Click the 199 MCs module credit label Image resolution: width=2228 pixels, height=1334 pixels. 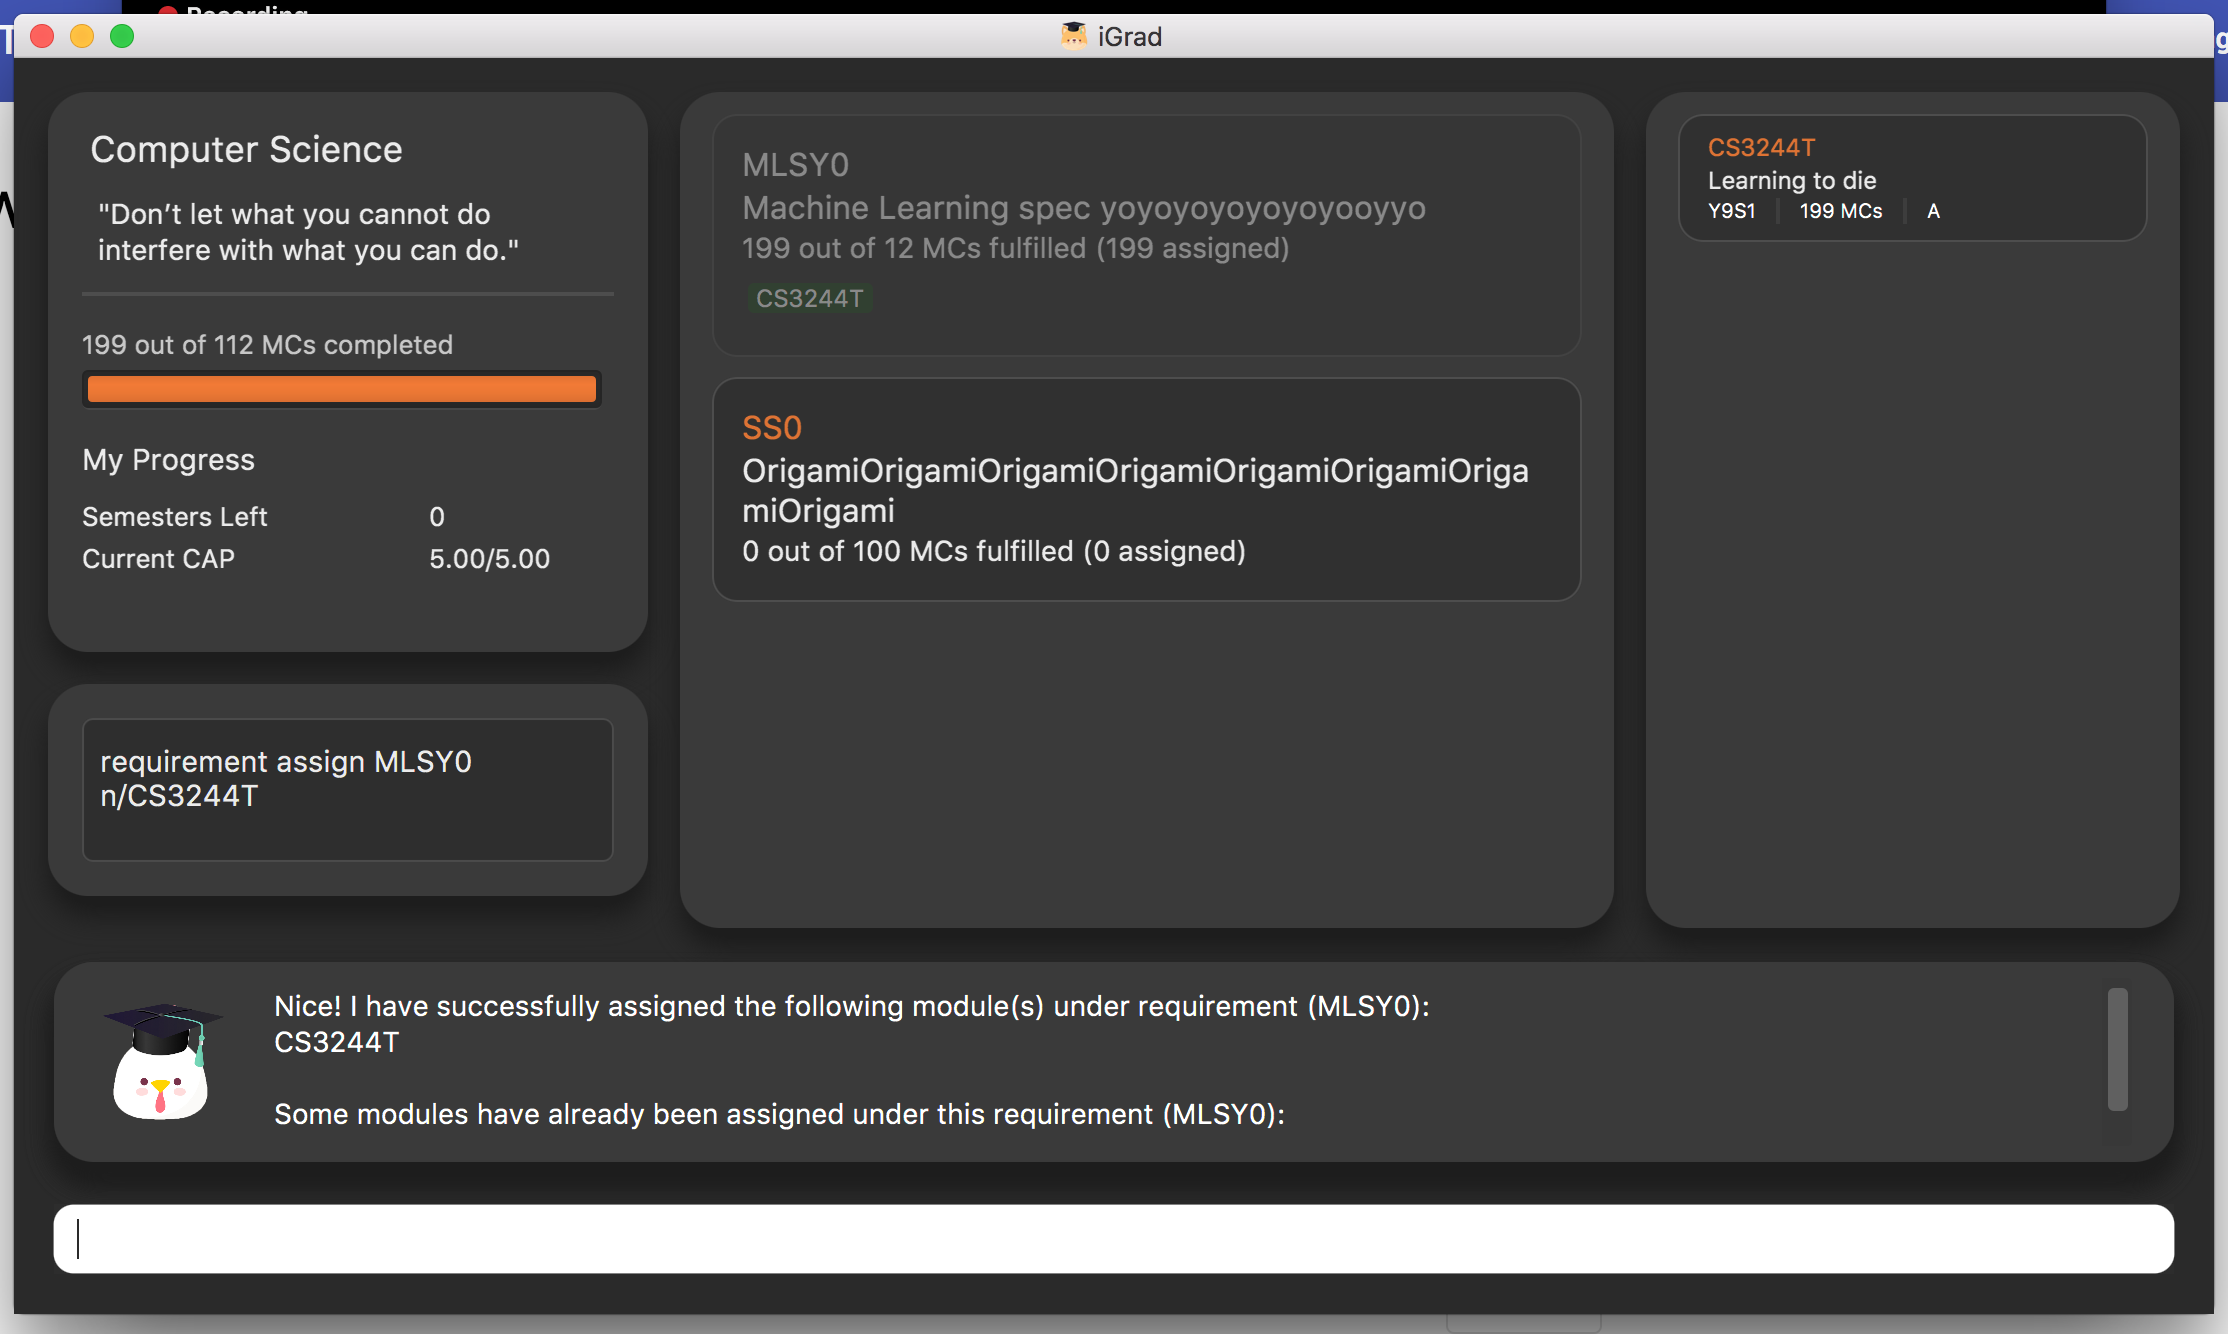[1840, 211]
